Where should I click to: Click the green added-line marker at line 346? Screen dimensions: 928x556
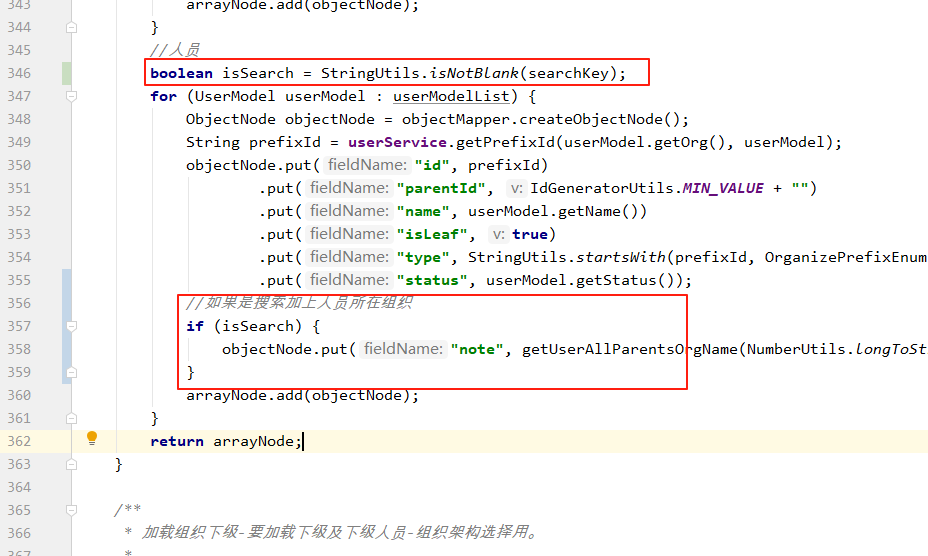click(66, 73)
